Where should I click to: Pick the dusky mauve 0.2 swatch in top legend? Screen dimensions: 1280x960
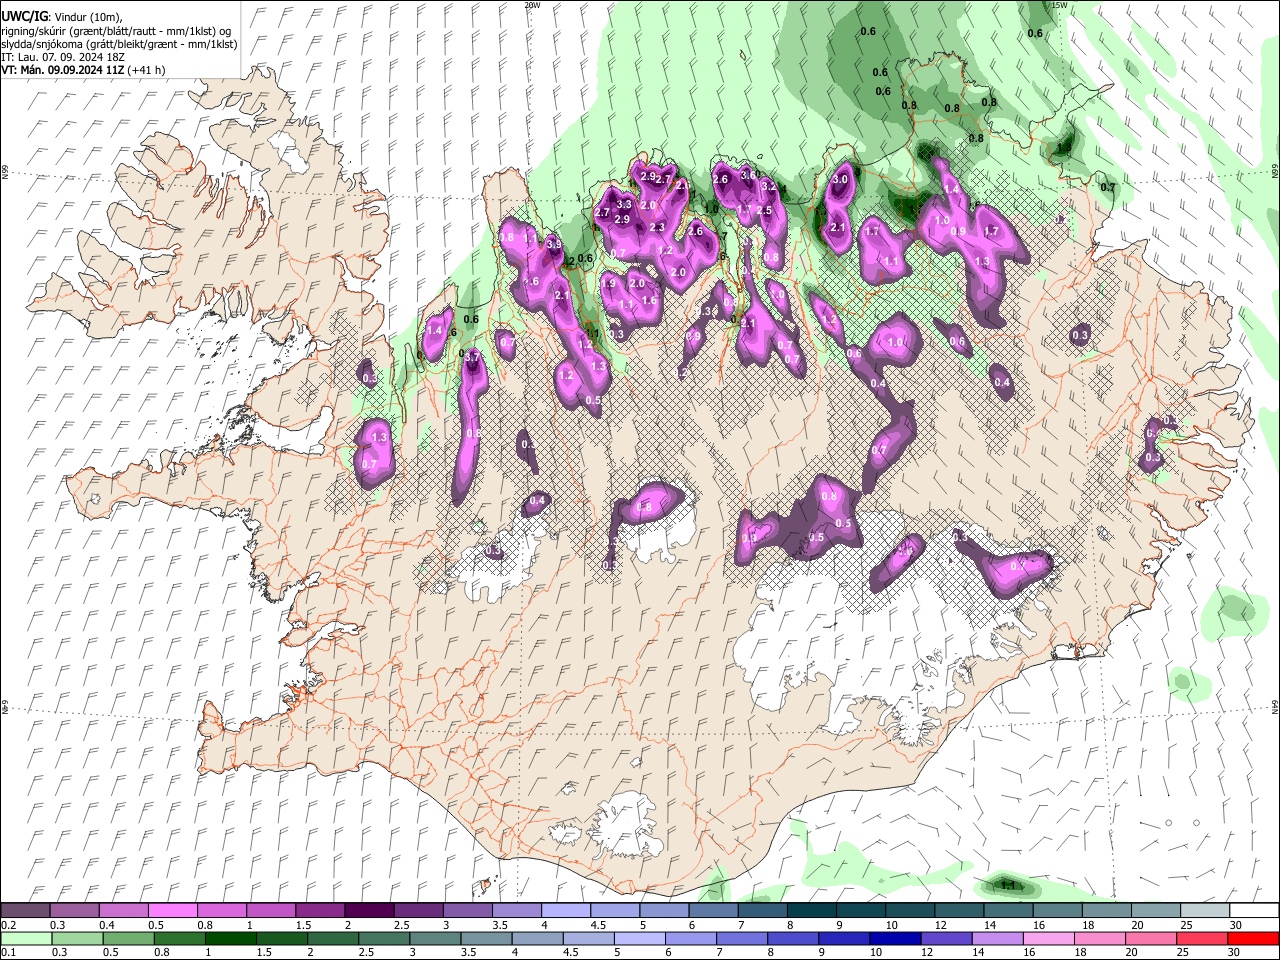(x=25, y=911)
